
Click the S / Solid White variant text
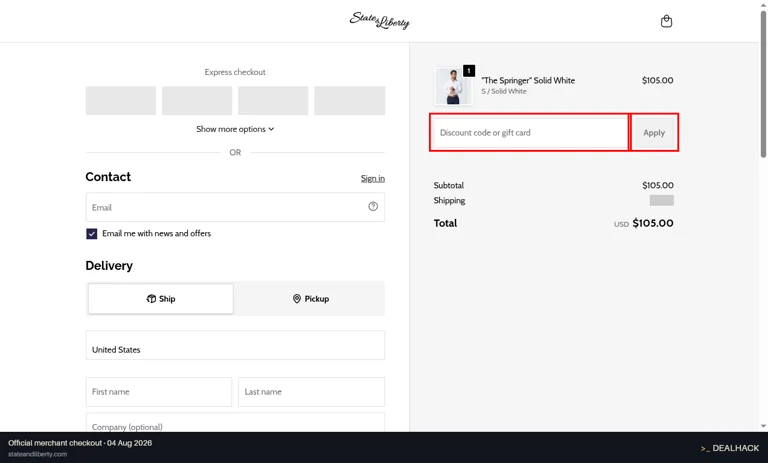tap(504, 91)
